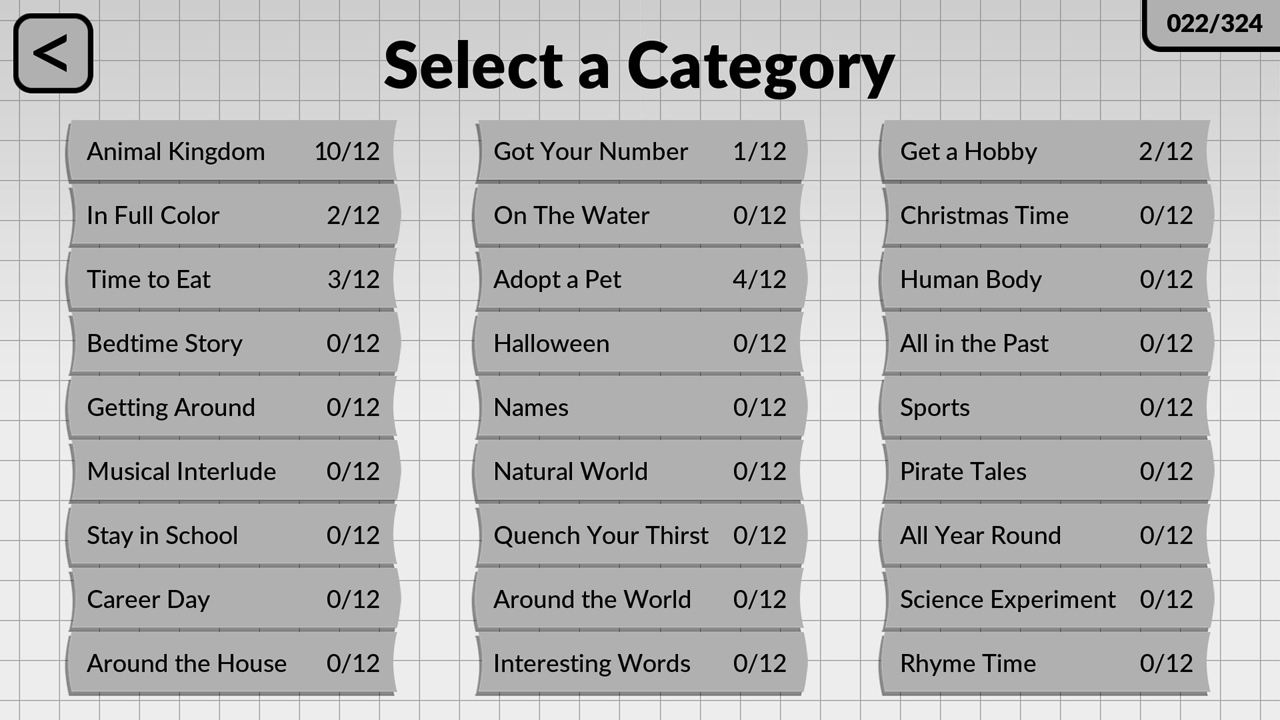Select the Human Body category

tap(1046, 280)
